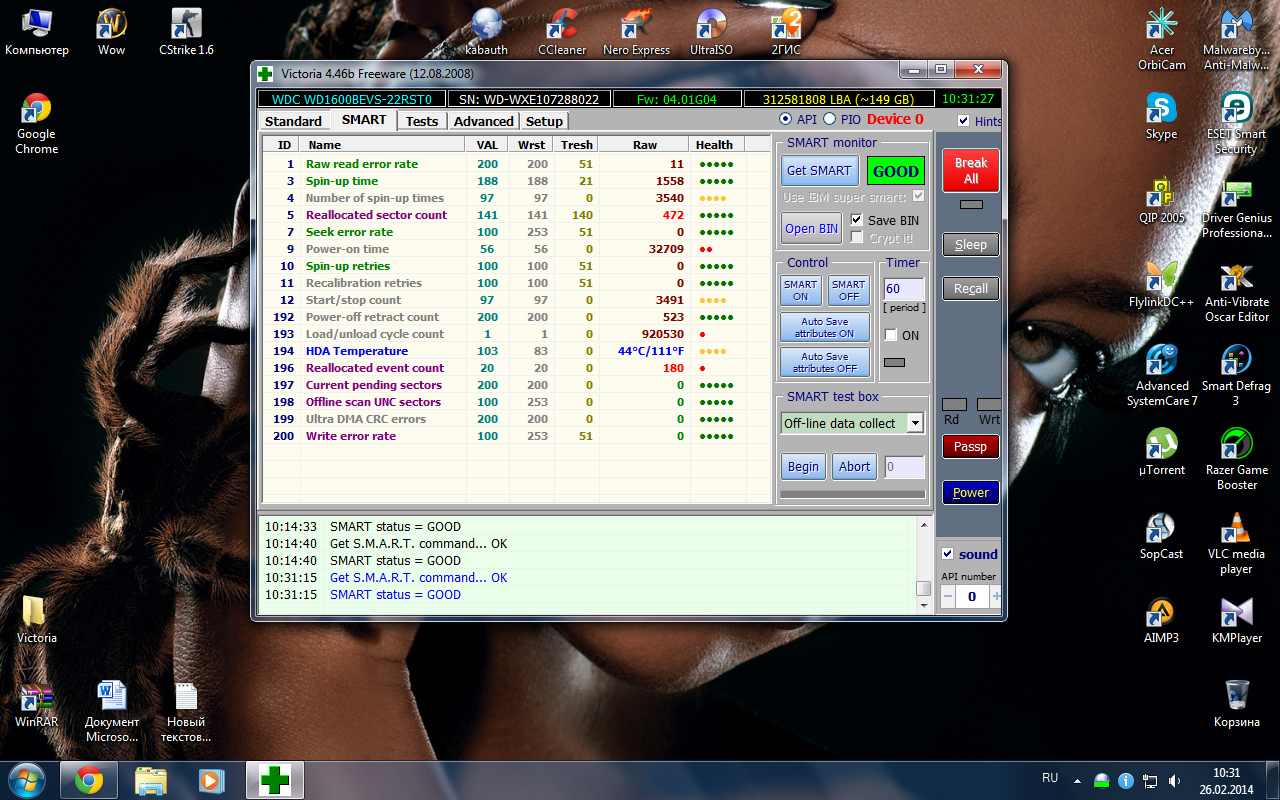Click the red Break All button
The height and width of the screenshot is (800, 1280).
[971, 170]
